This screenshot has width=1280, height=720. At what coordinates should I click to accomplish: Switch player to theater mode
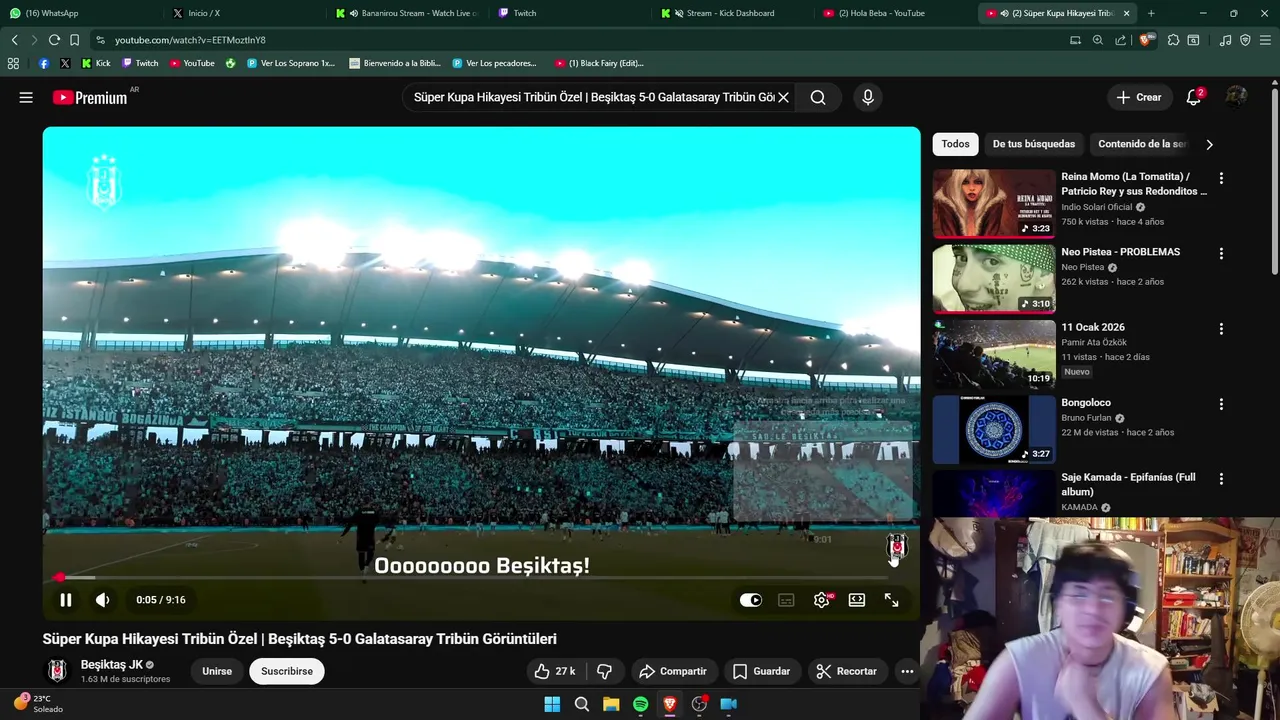pyautogui.click(x=857, y=600)
